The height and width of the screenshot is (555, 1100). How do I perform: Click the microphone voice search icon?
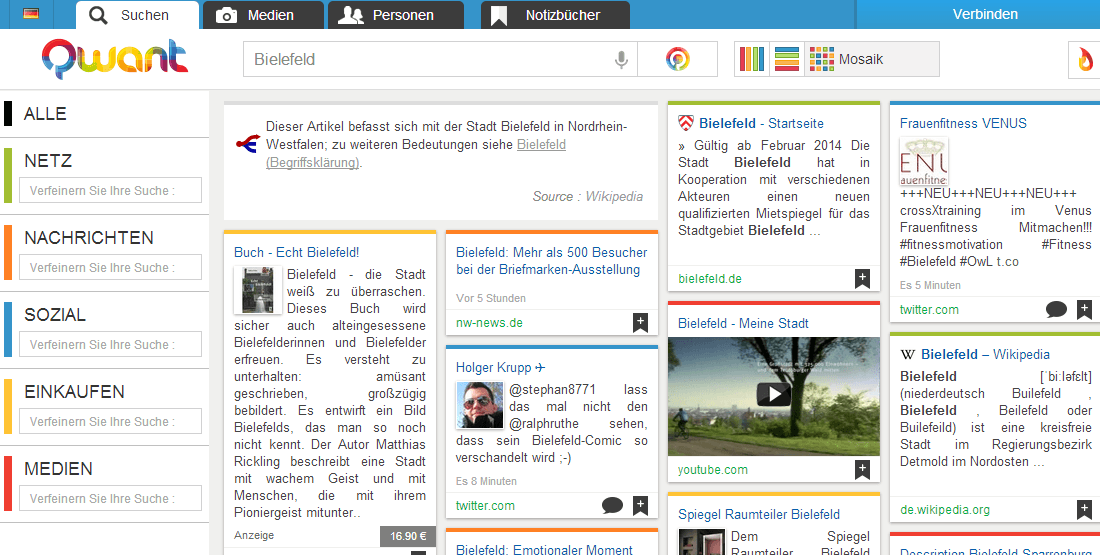621,60
